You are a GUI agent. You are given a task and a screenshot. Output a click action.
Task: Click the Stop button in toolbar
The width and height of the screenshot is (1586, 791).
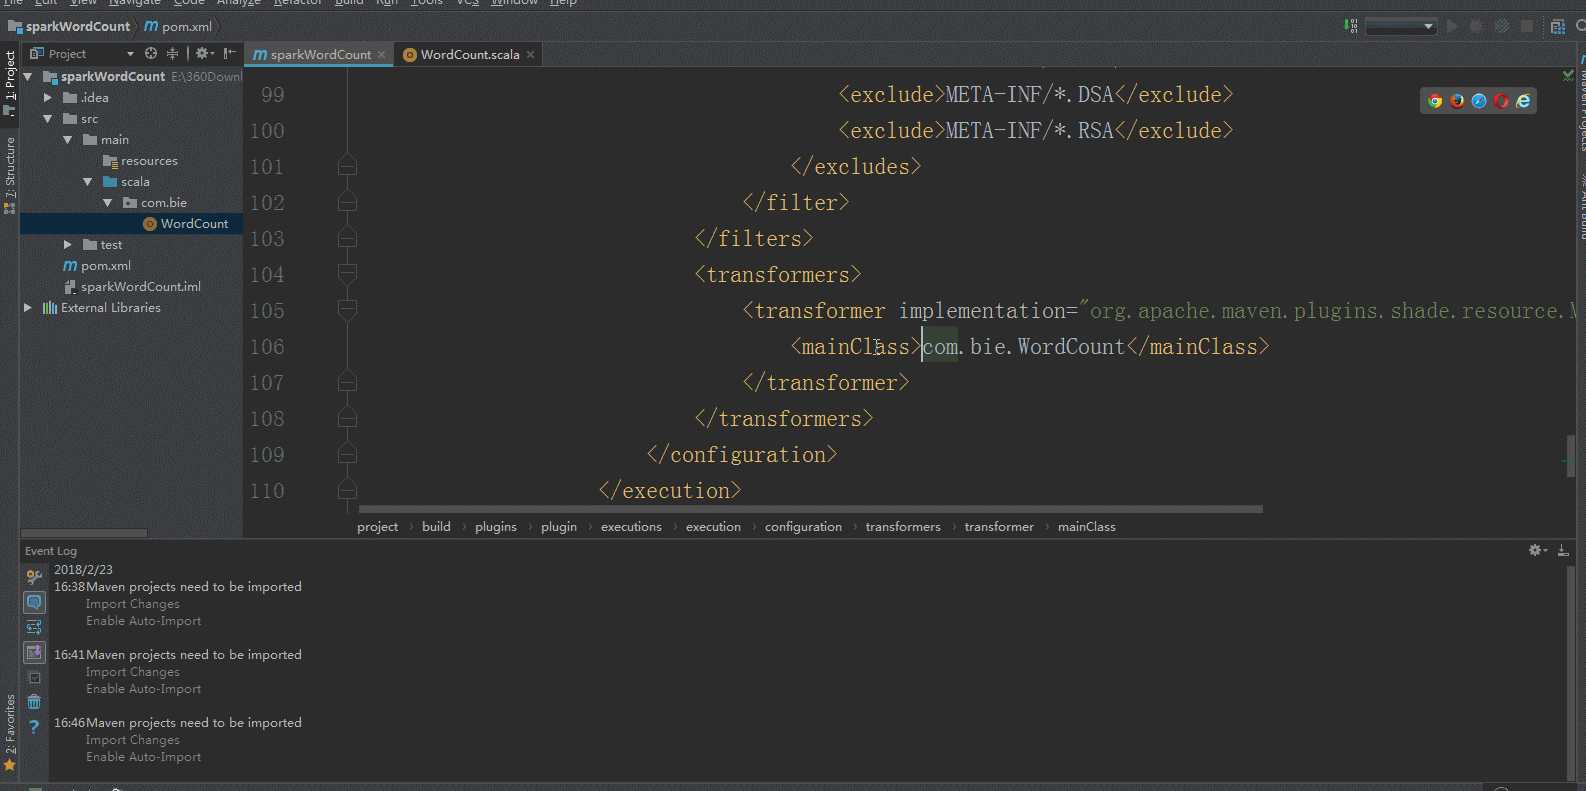coord(1527,26)
